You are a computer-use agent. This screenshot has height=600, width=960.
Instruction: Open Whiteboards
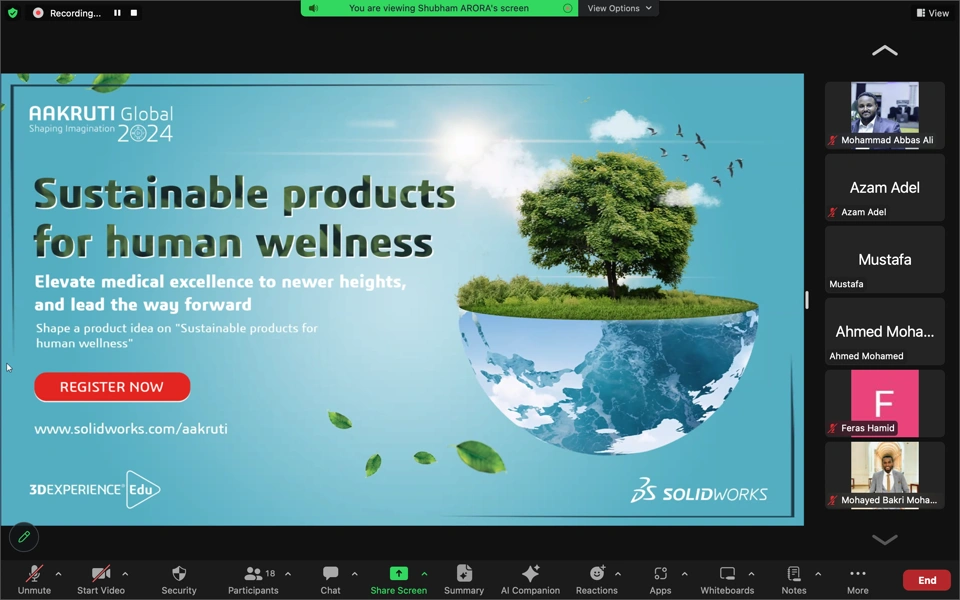(x=727, y=579)
